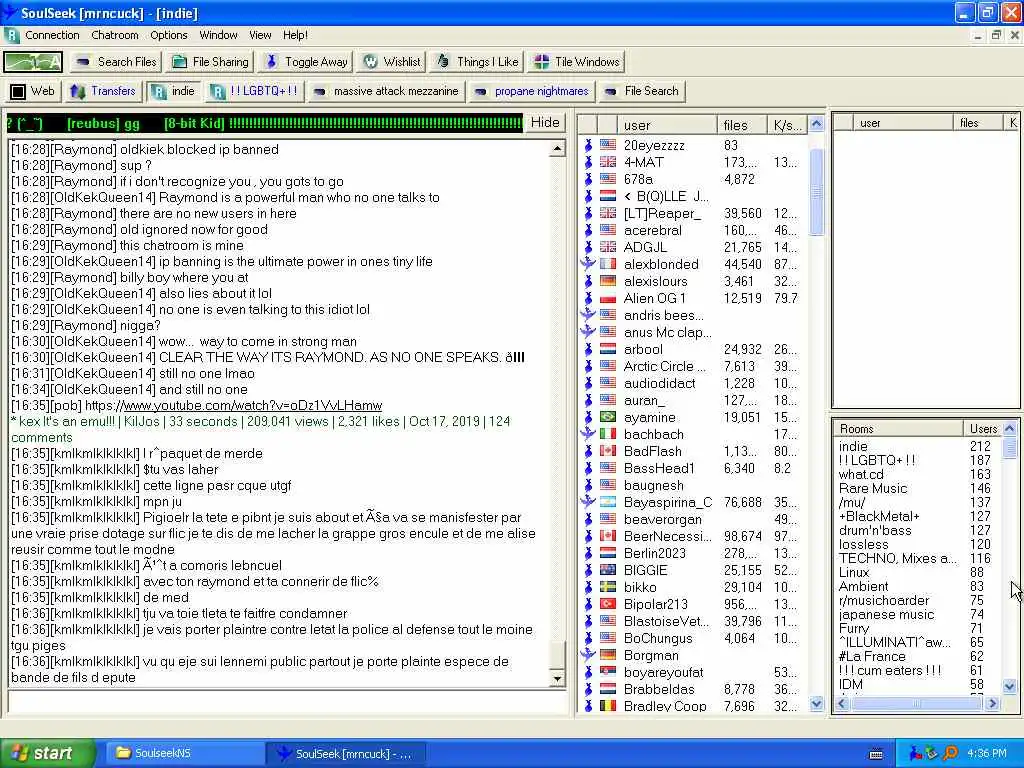Open massive attack mezzanine search tab

385,91
